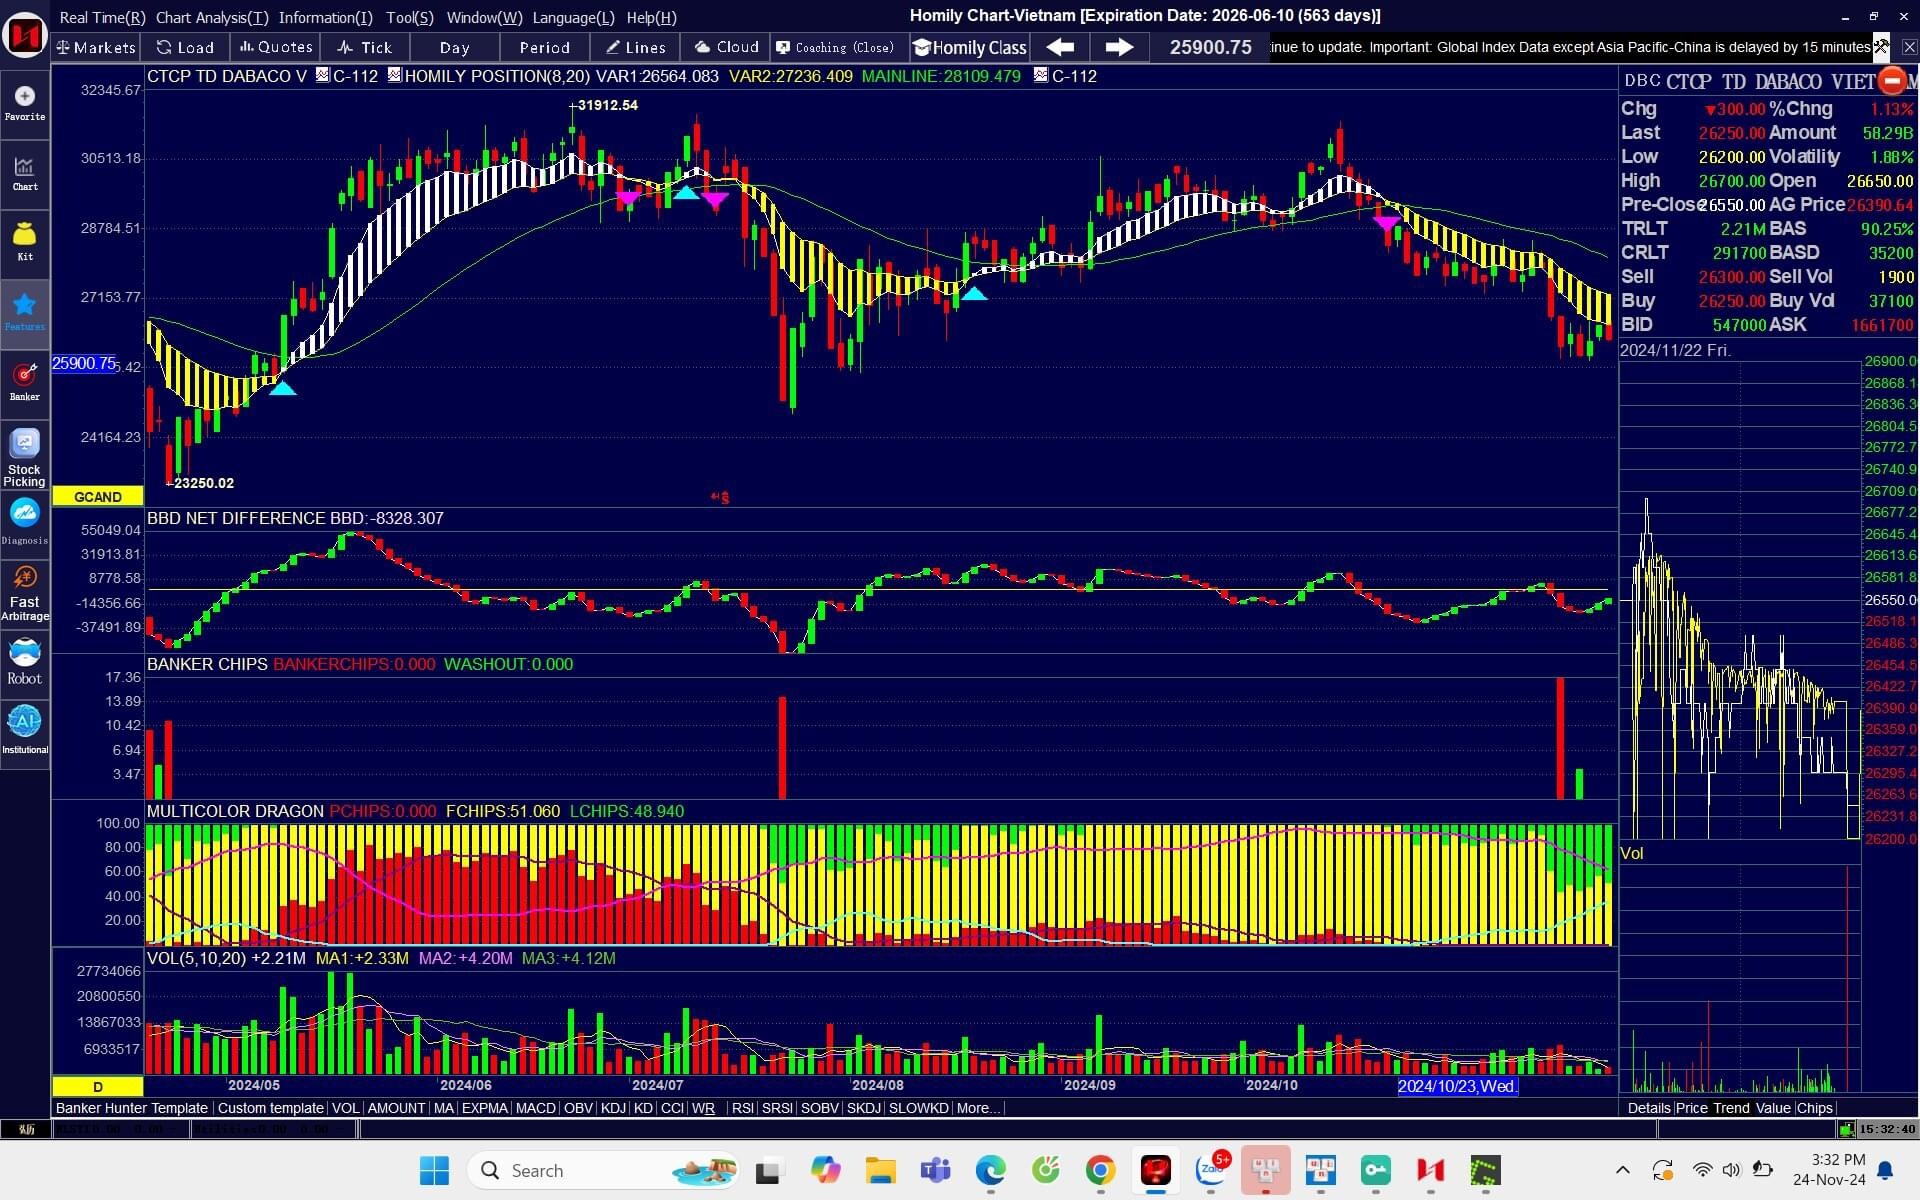This screenshot has width=1920, height=1200.
Task: Switch indicator to MACD
Action: tap(535, 1108)
